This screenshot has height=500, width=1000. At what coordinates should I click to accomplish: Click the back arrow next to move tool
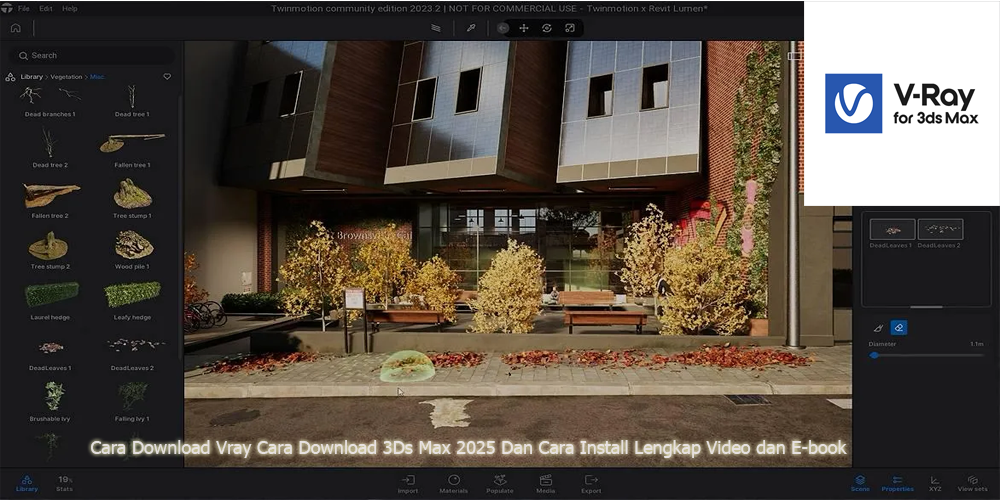[503, 28]
